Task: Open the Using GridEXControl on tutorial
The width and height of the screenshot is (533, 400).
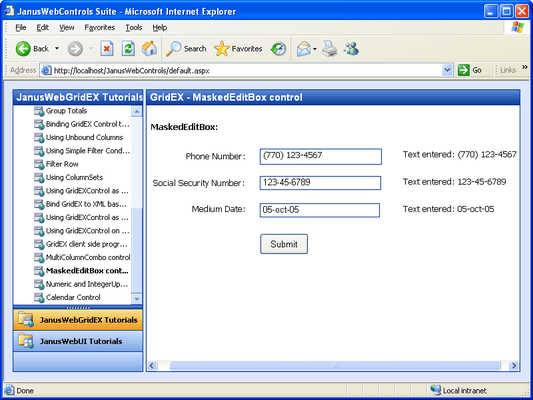Action: tap(87, 231)
